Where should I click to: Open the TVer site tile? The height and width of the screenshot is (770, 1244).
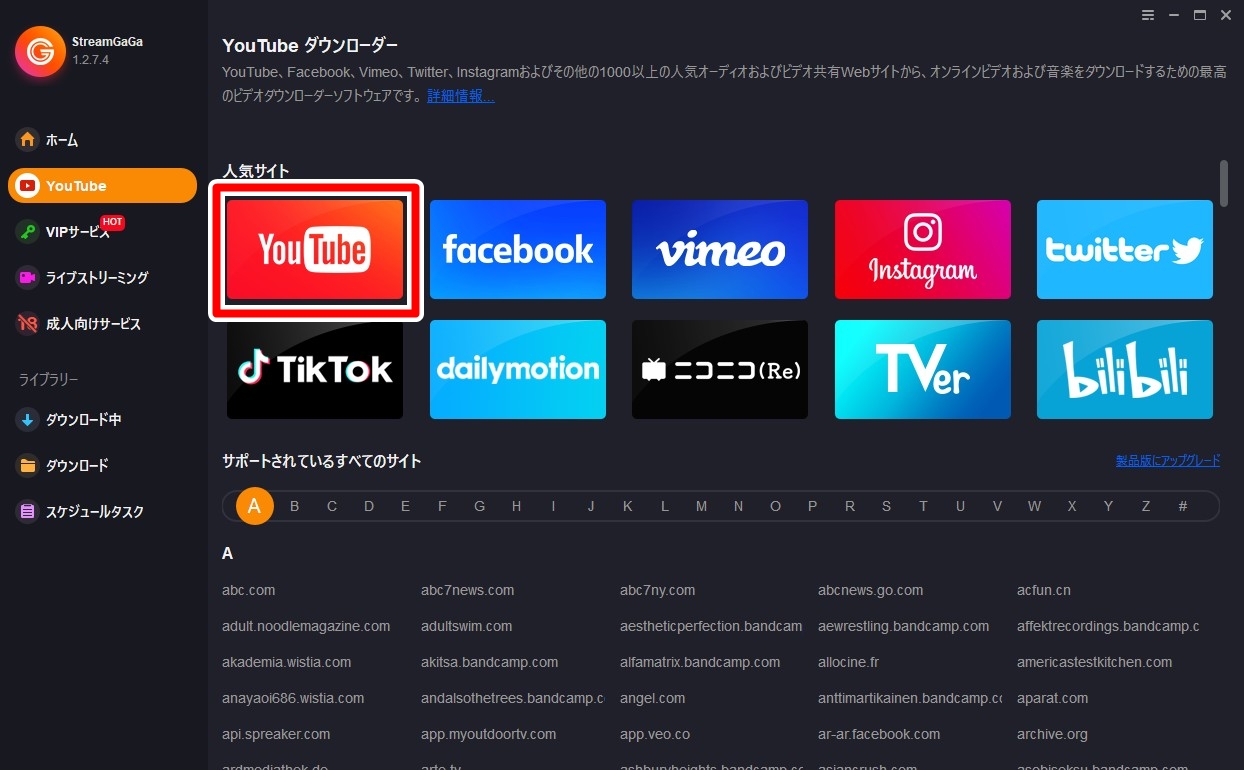923,369
